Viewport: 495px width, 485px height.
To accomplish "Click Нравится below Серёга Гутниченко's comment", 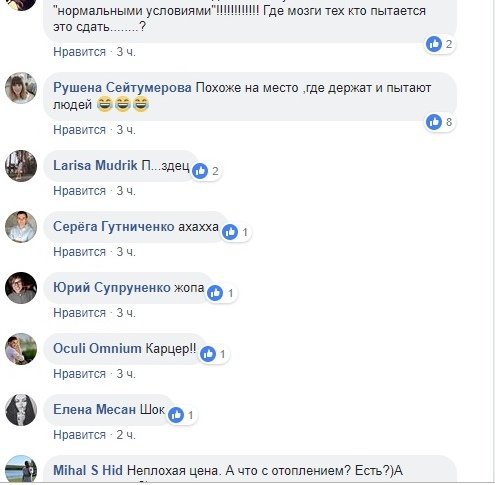I will coord(79,252).
